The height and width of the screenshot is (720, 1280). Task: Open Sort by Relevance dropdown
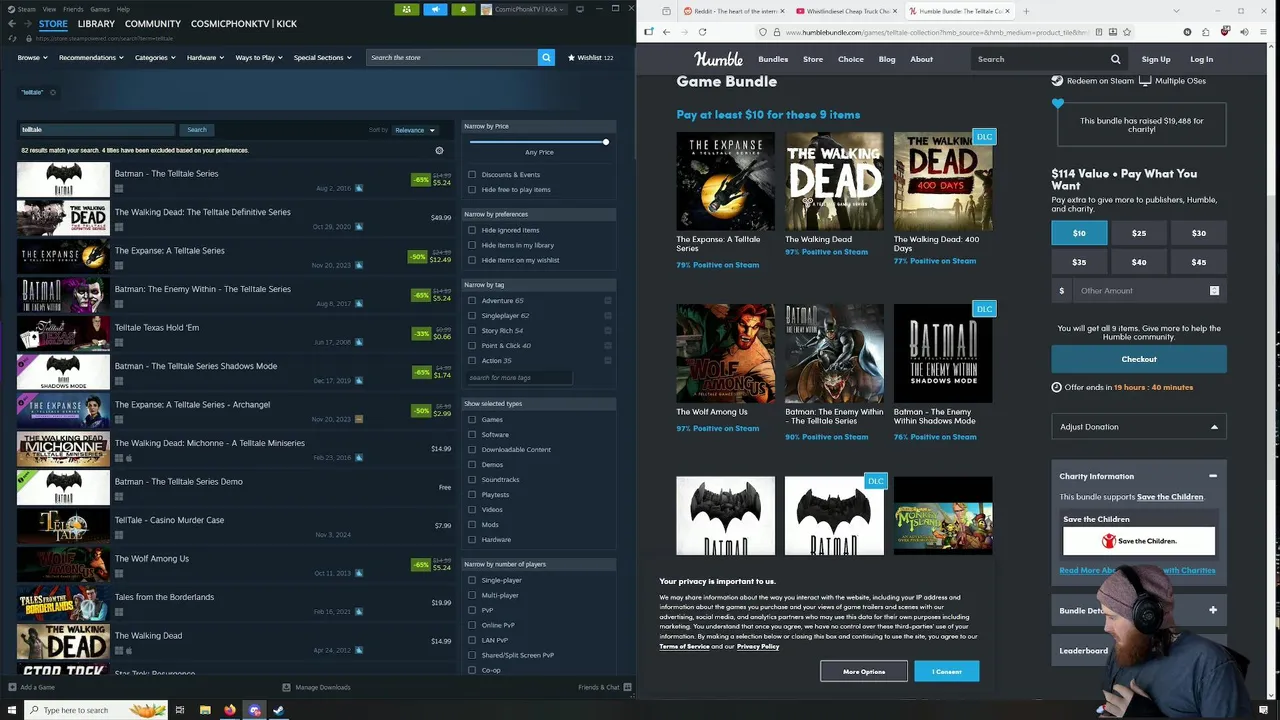click(x=414, y=130)
